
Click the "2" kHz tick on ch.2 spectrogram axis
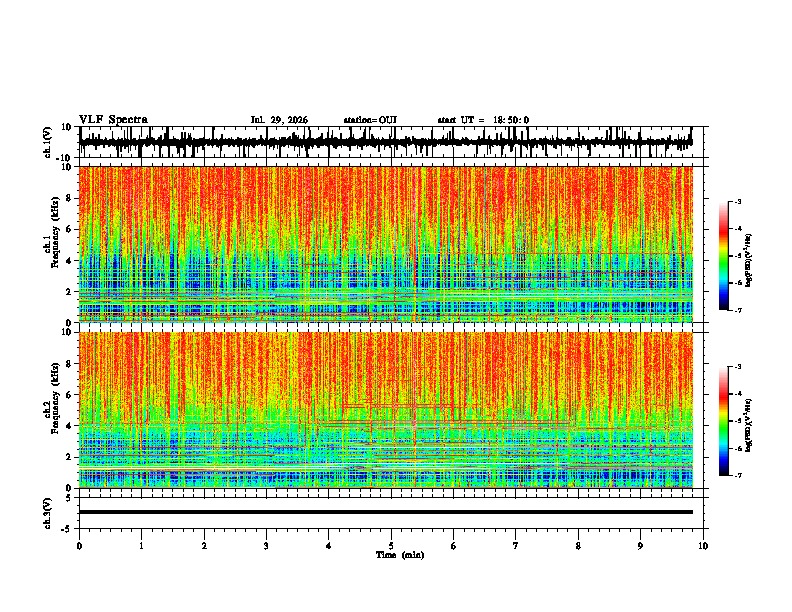point(70,457)
